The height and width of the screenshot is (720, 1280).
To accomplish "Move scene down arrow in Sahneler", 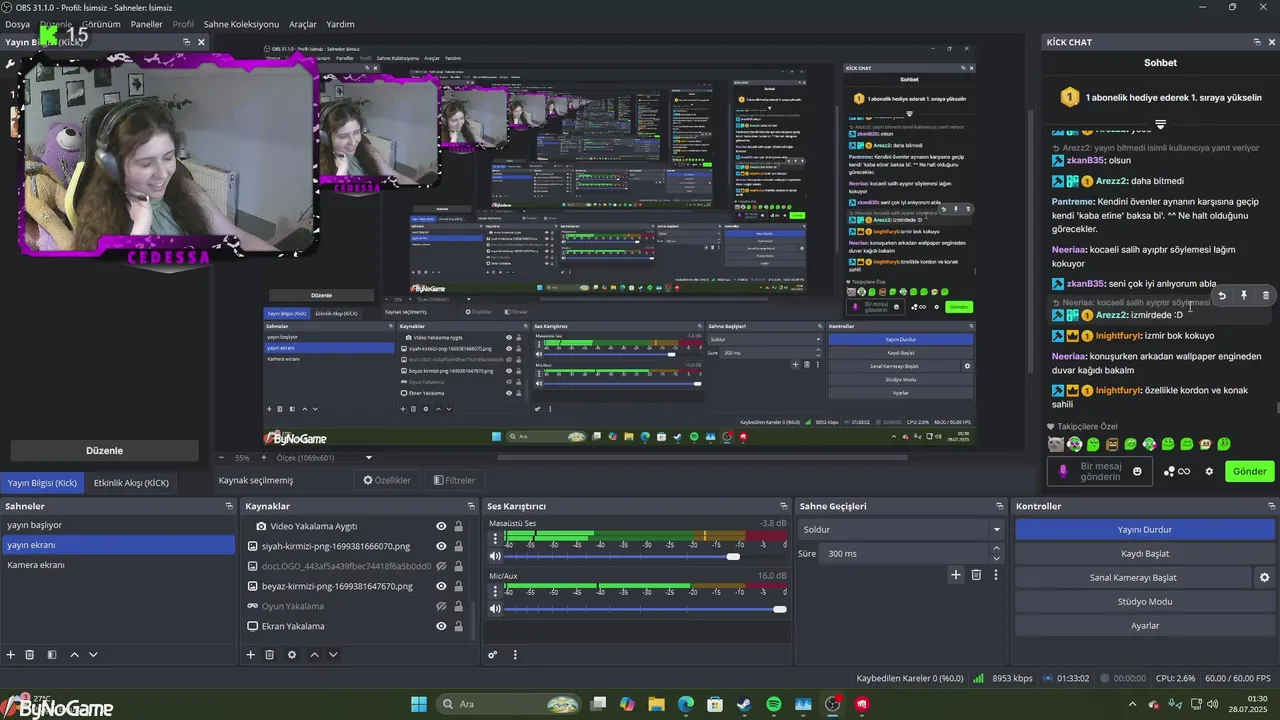I will [x=93, y=655].
